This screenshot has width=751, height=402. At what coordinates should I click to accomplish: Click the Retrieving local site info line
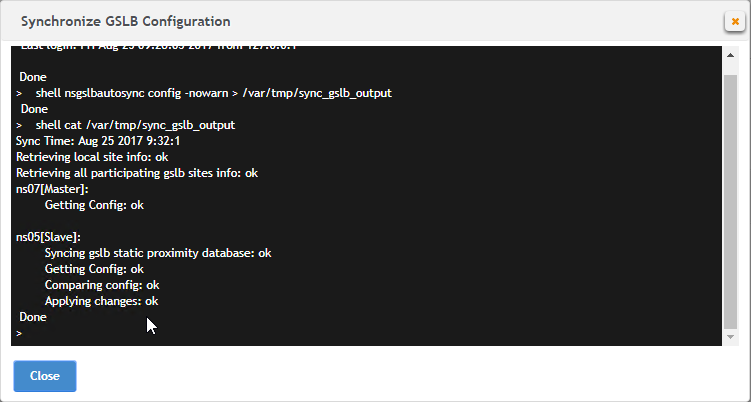click(92, 157)
